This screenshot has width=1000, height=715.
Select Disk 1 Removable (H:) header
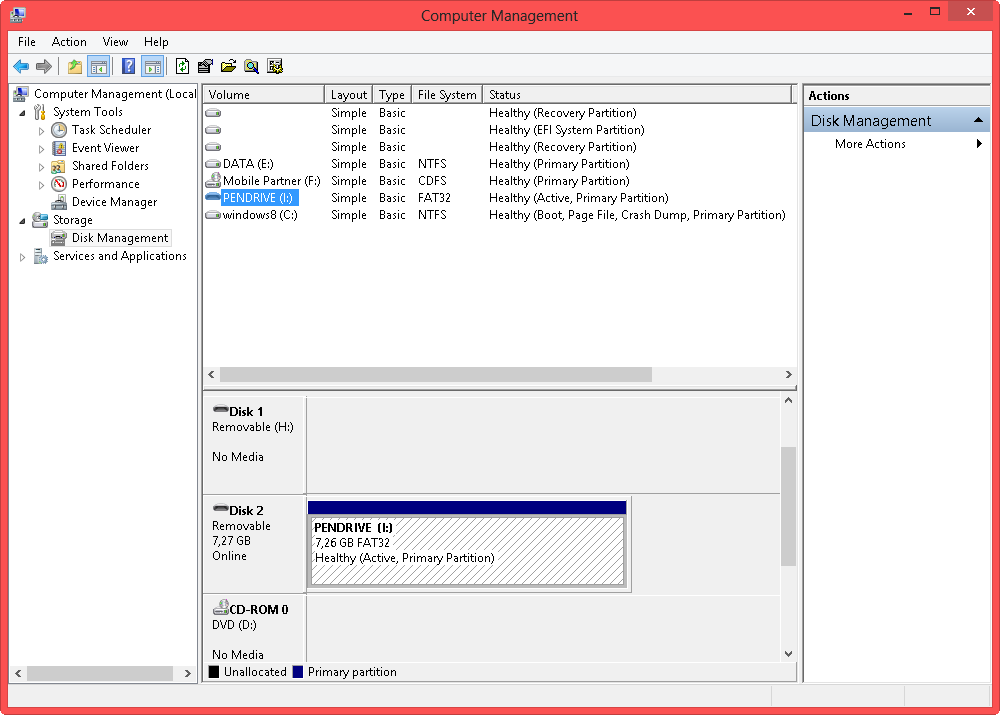pyautogui.click(x=254, y=445)
